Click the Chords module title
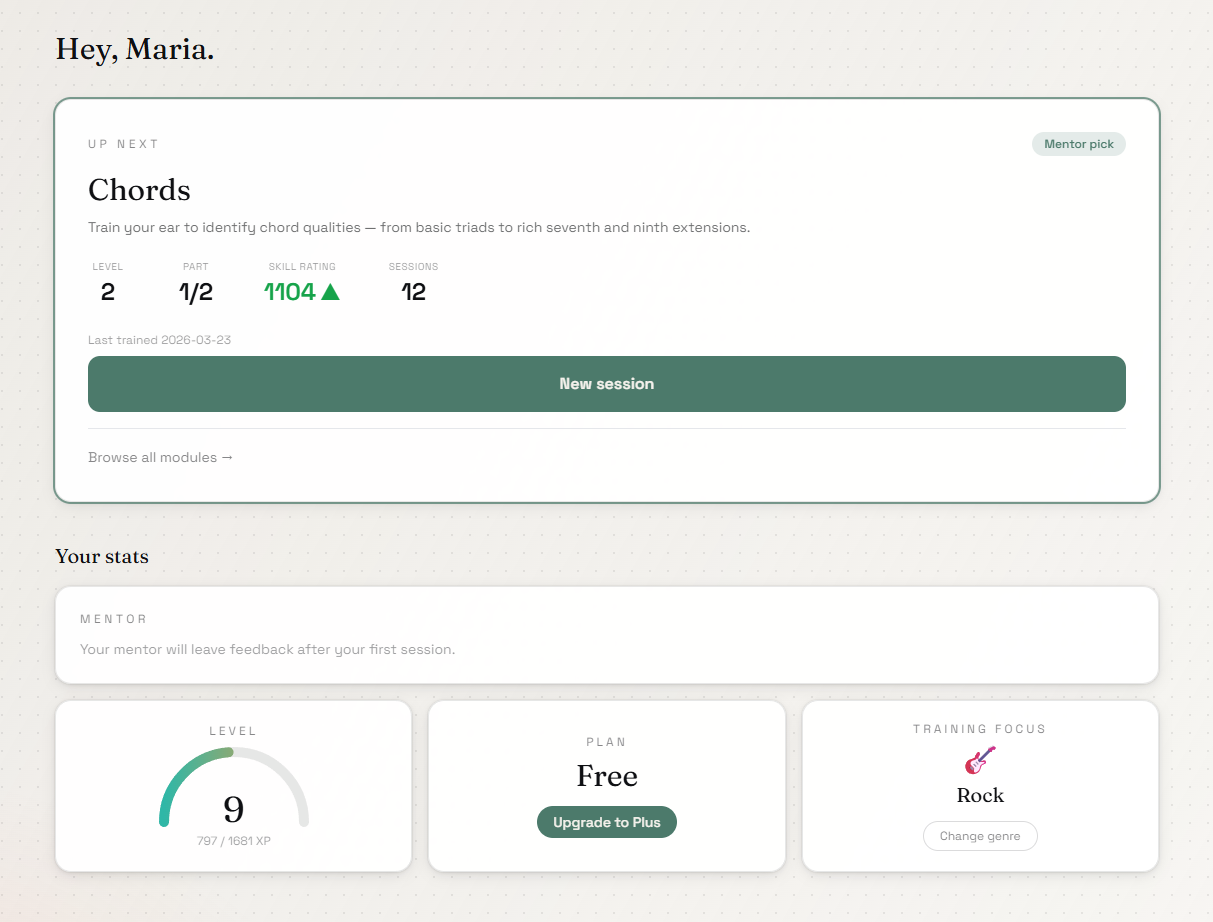 coord(139,190)
